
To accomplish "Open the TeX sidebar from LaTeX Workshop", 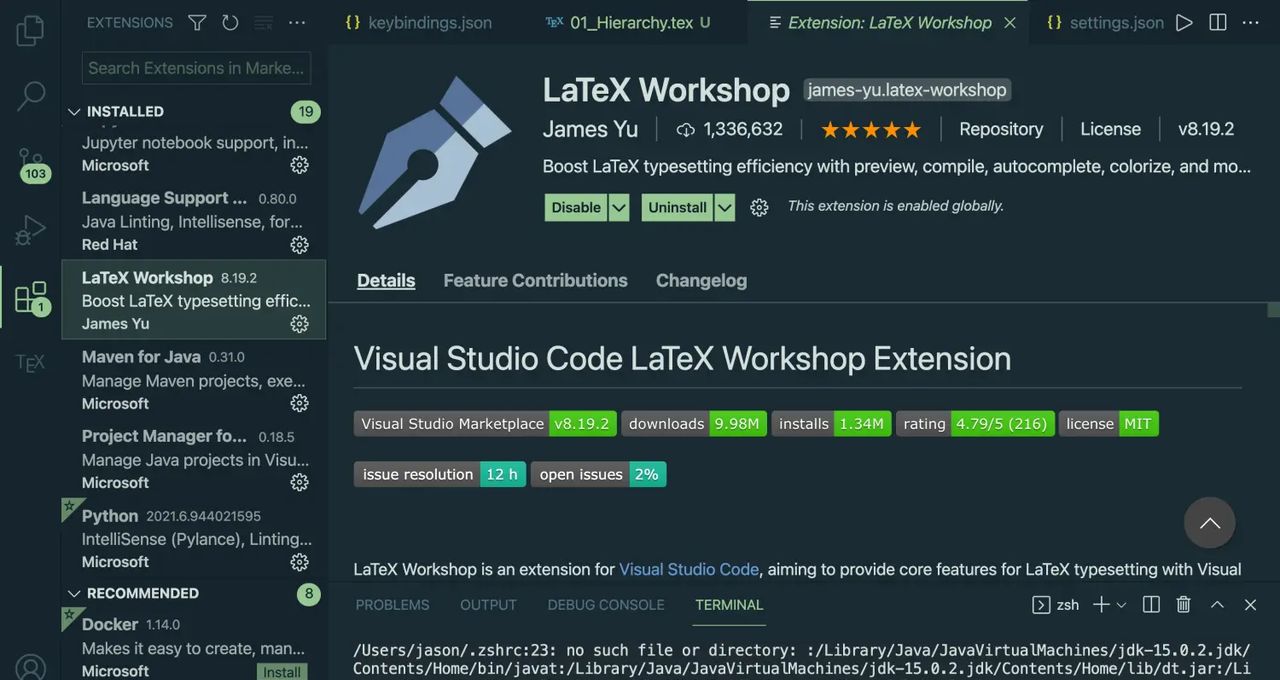I will [x=30, y=362].
